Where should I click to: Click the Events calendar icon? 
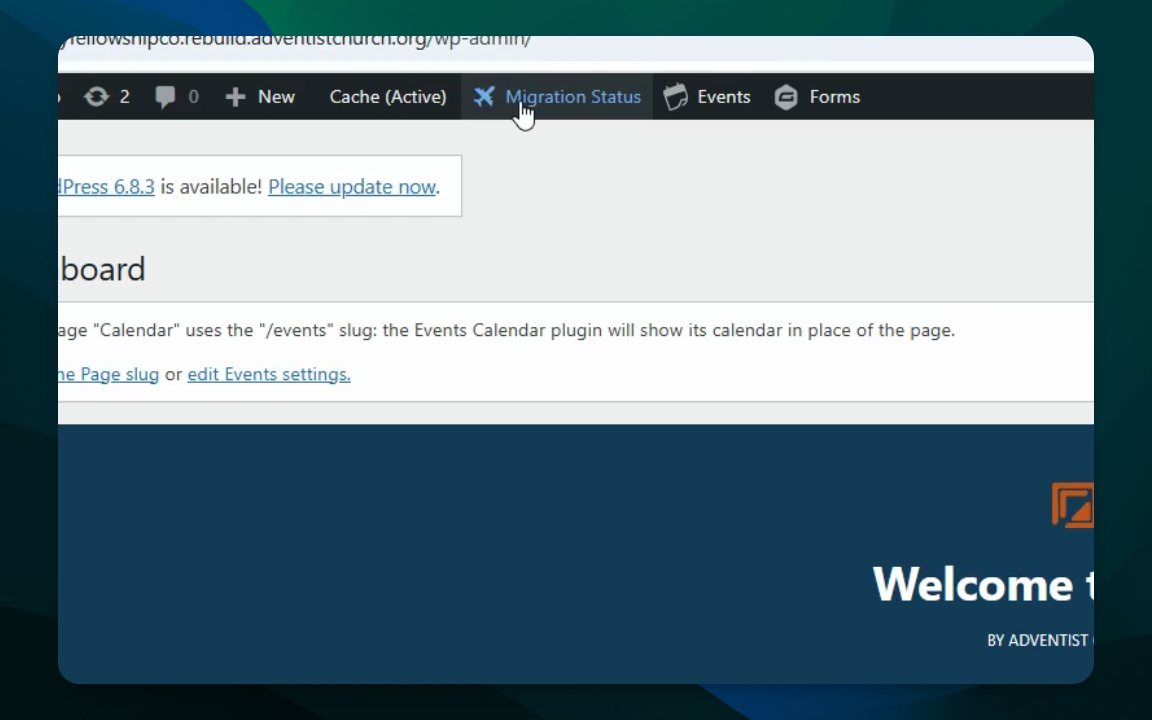coord(675,97)
